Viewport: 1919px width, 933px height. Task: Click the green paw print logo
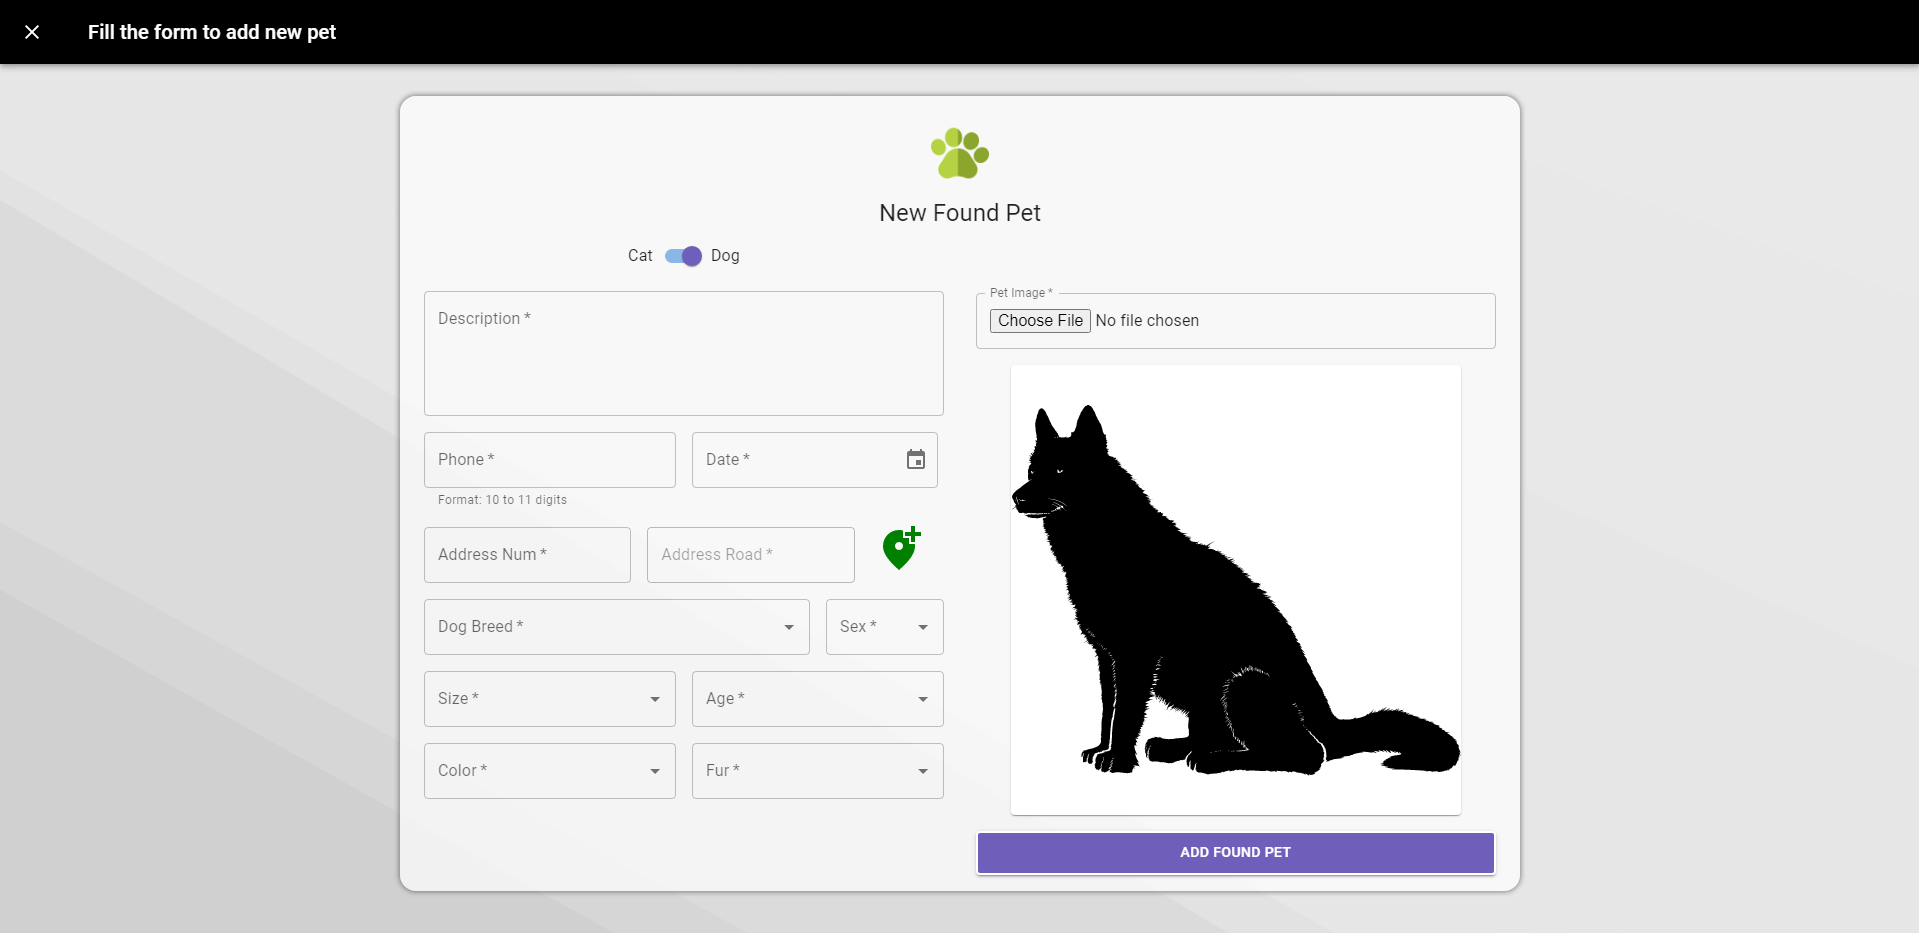pos(958,152)
